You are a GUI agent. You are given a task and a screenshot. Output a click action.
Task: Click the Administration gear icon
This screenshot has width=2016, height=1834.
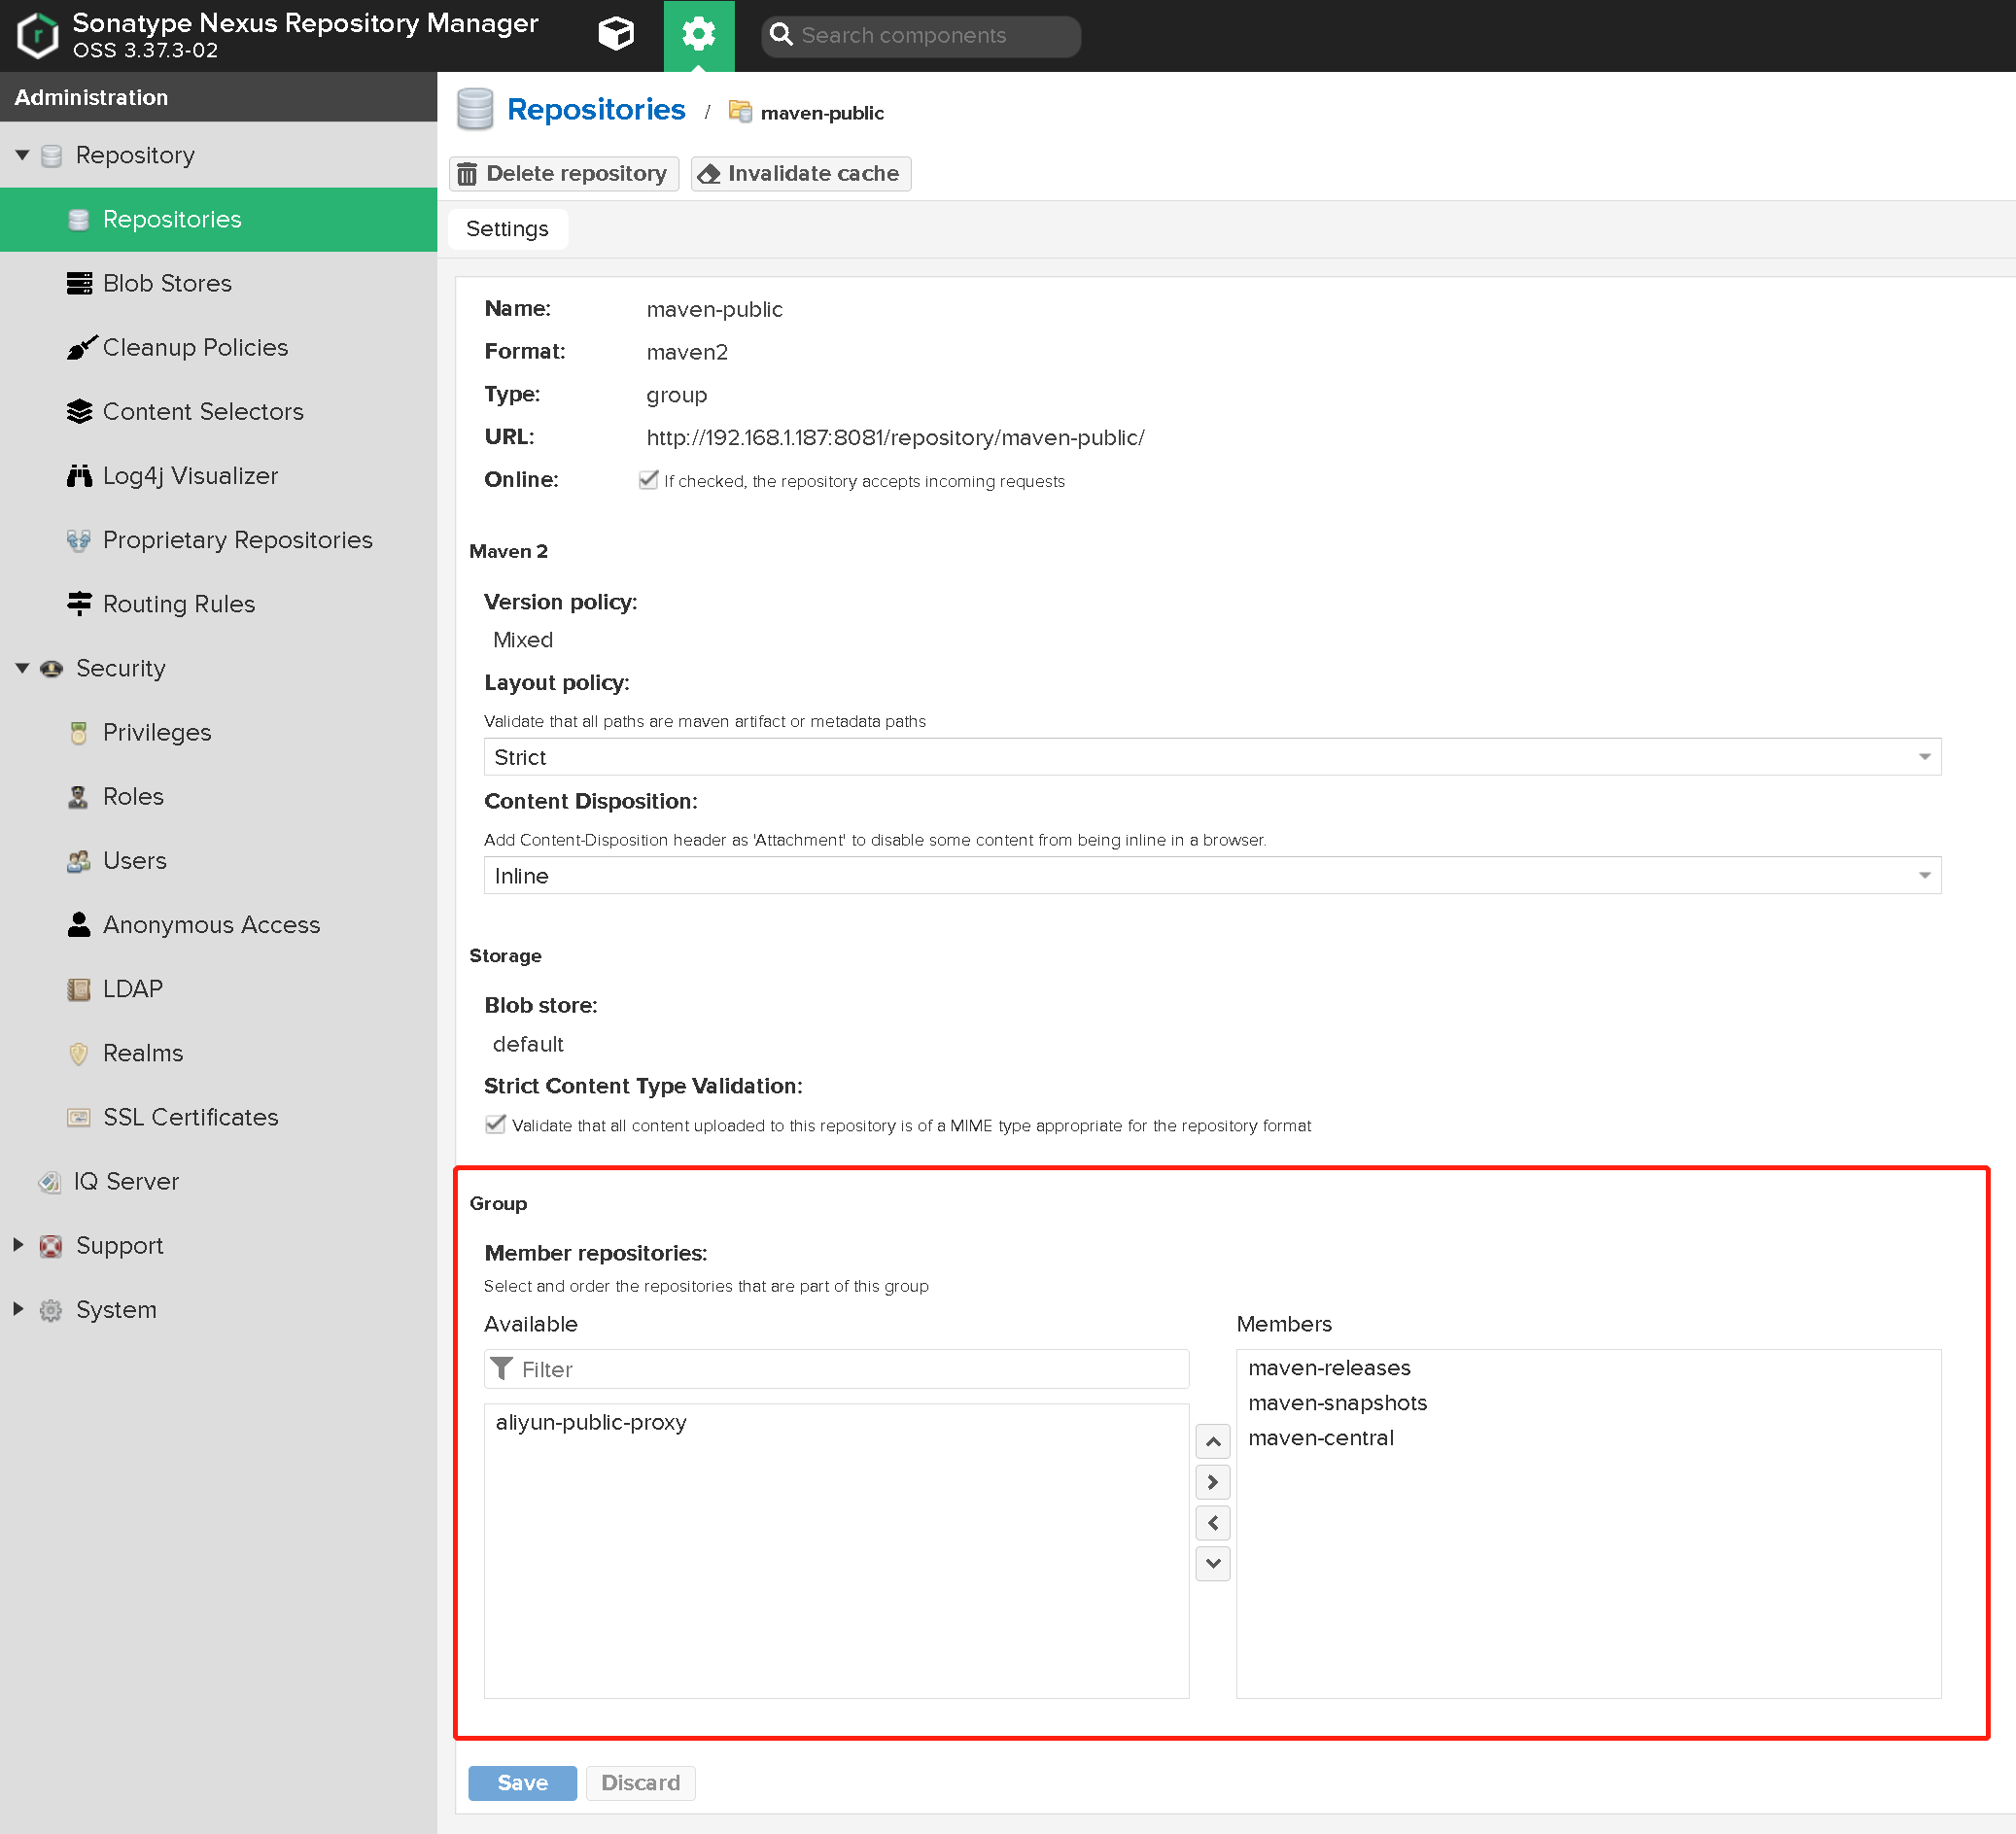(x=698, y=35)
